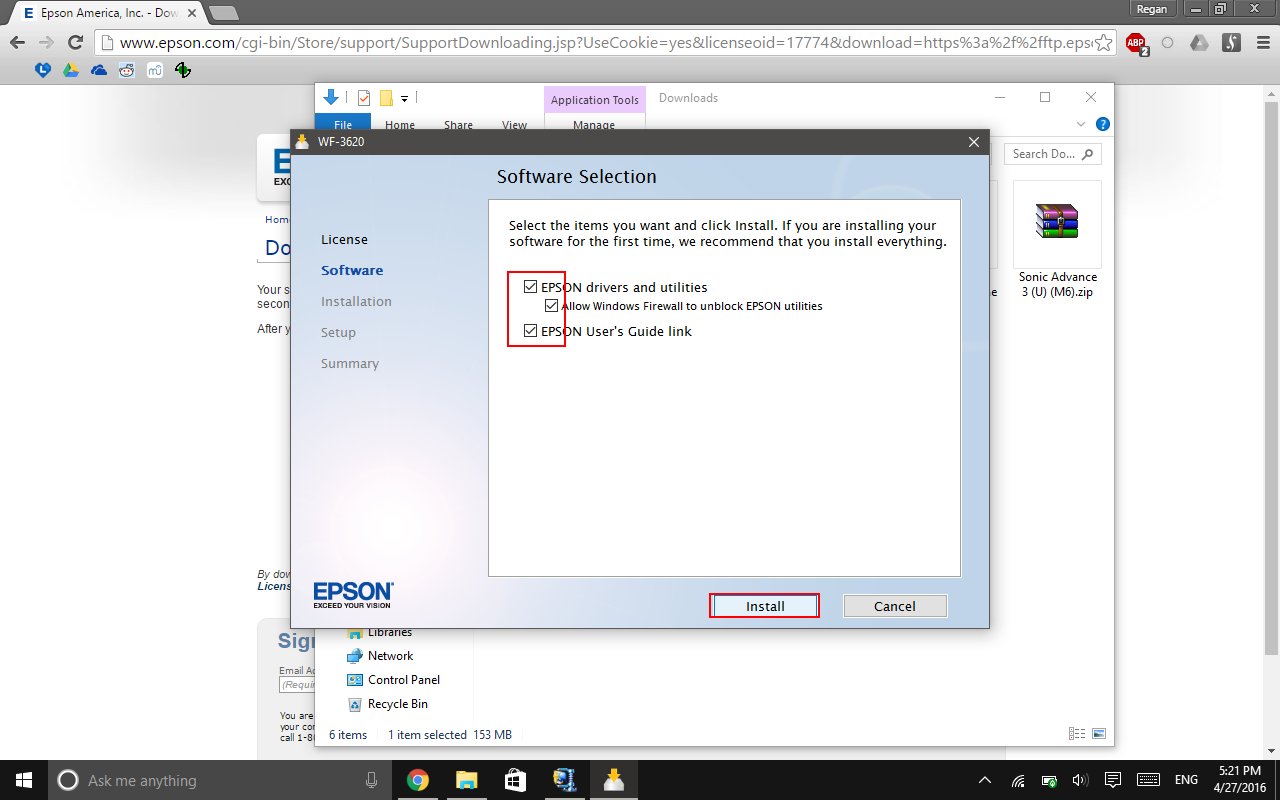Click the Cortana microphone icon
This screenshot has width=1280, height=800.
coord(372,780)
